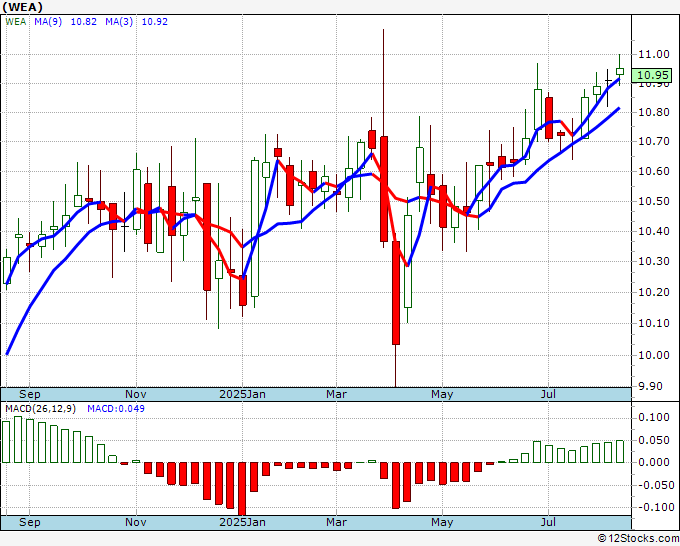Click May on the MACD panel time axis

click(442, 522)
